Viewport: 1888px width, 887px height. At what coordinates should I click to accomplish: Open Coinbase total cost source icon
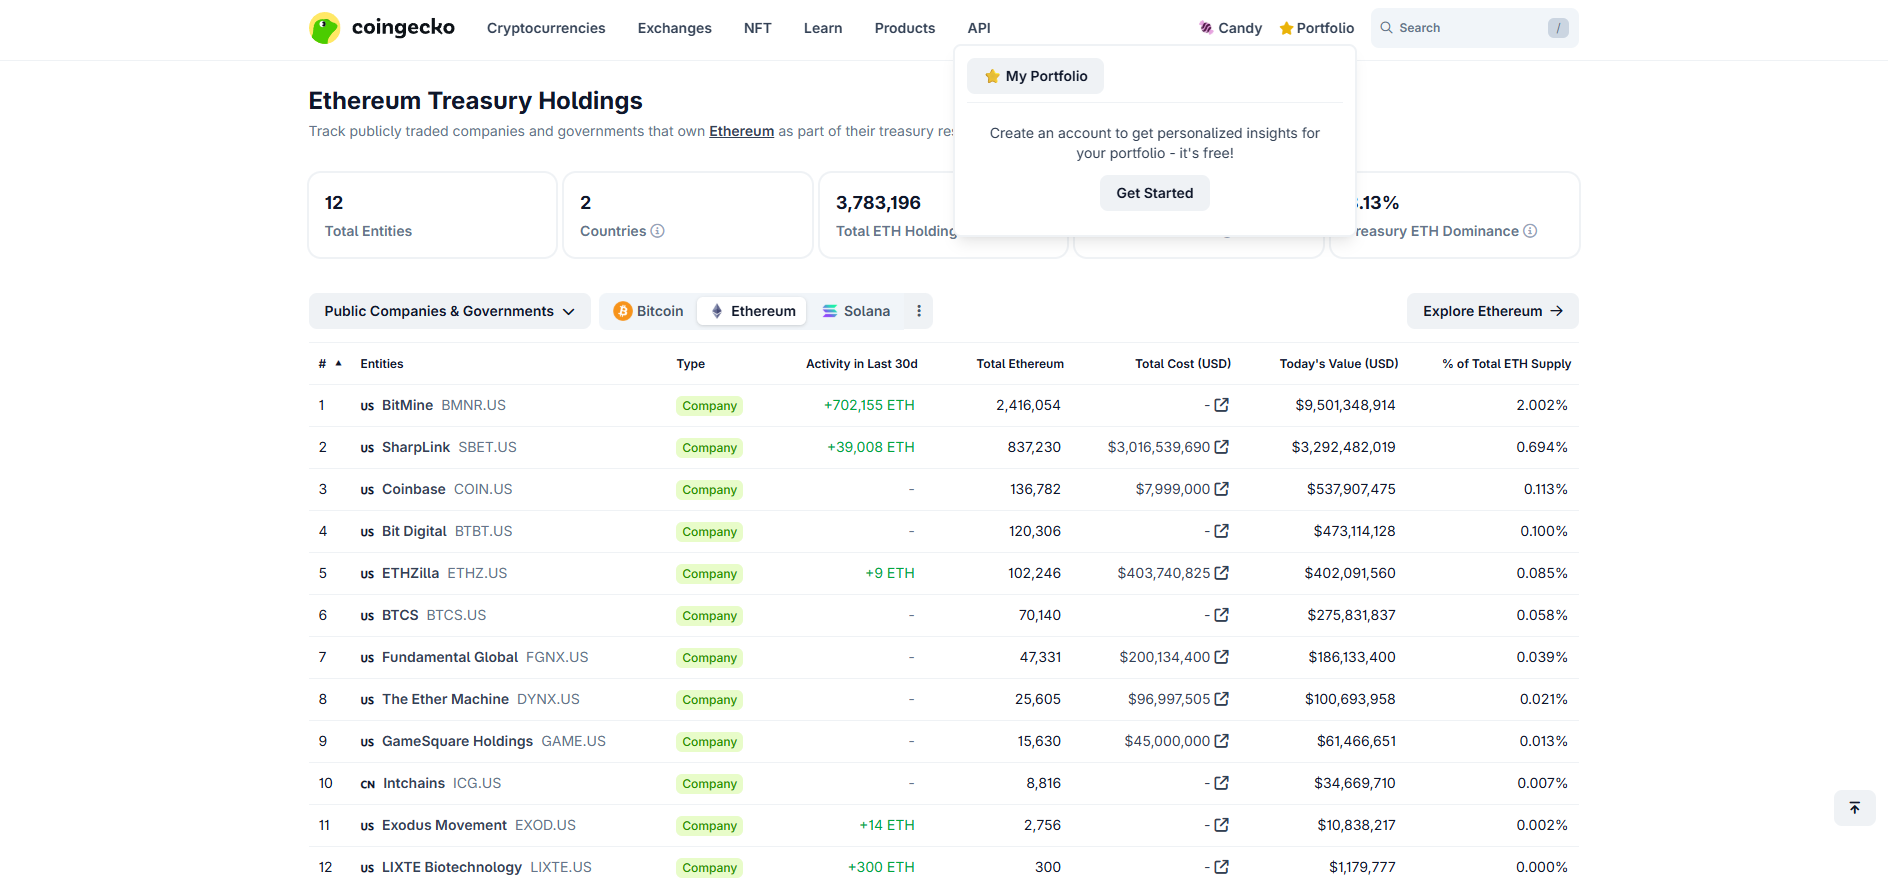1221,489
